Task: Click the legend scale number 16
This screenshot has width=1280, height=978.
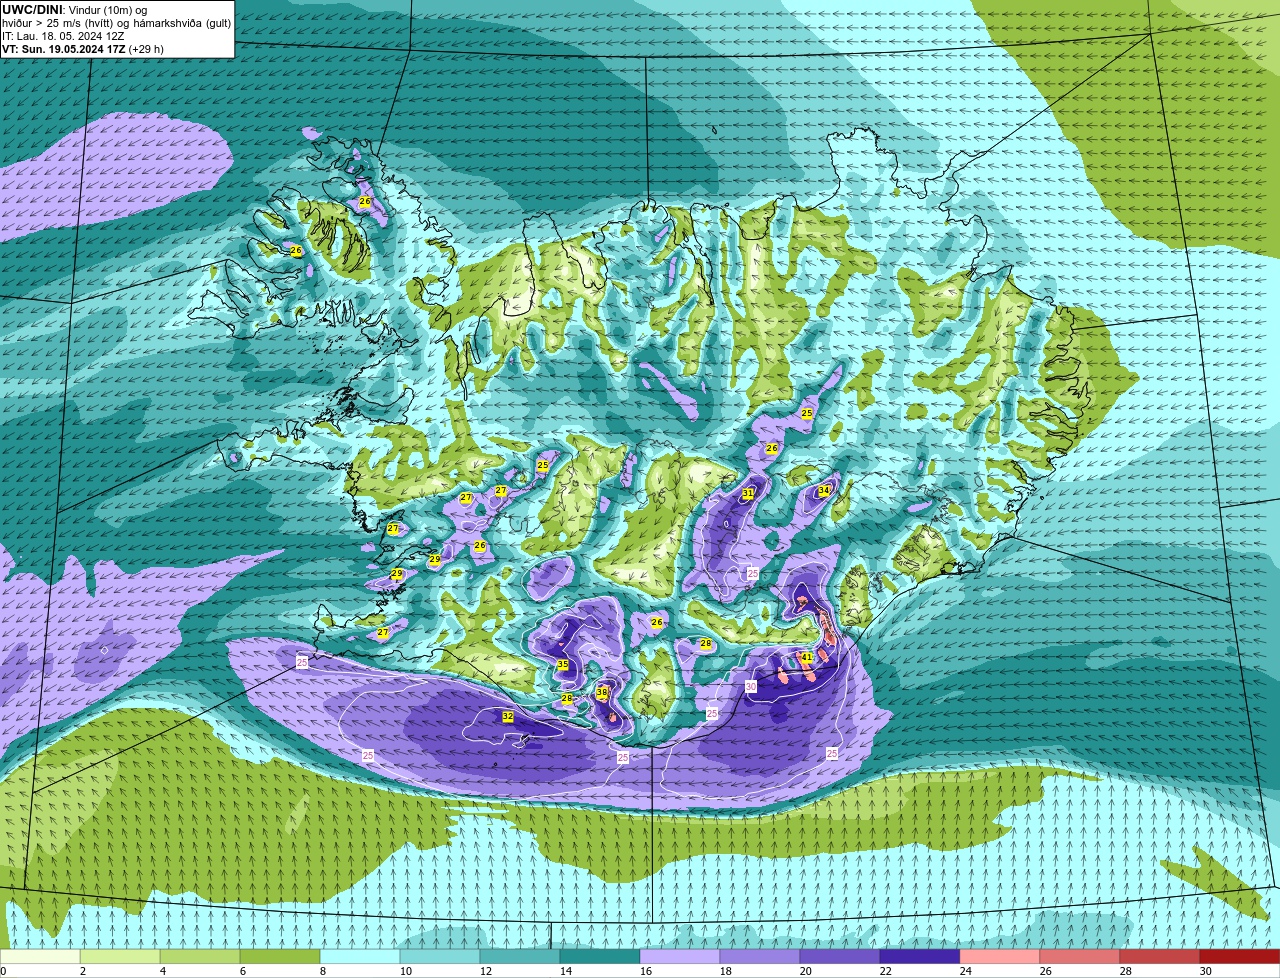Action: point(646,971)
